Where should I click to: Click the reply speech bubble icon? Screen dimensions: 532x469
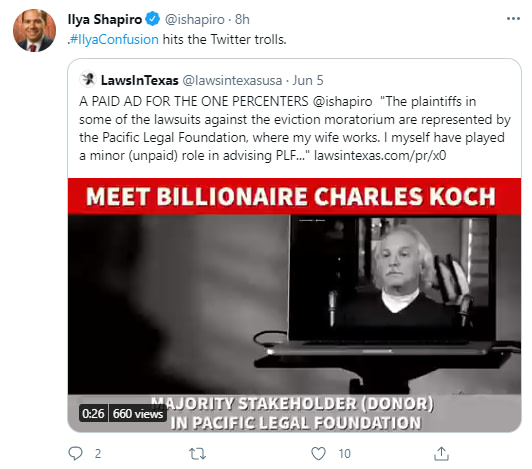(x=75, y=453)
